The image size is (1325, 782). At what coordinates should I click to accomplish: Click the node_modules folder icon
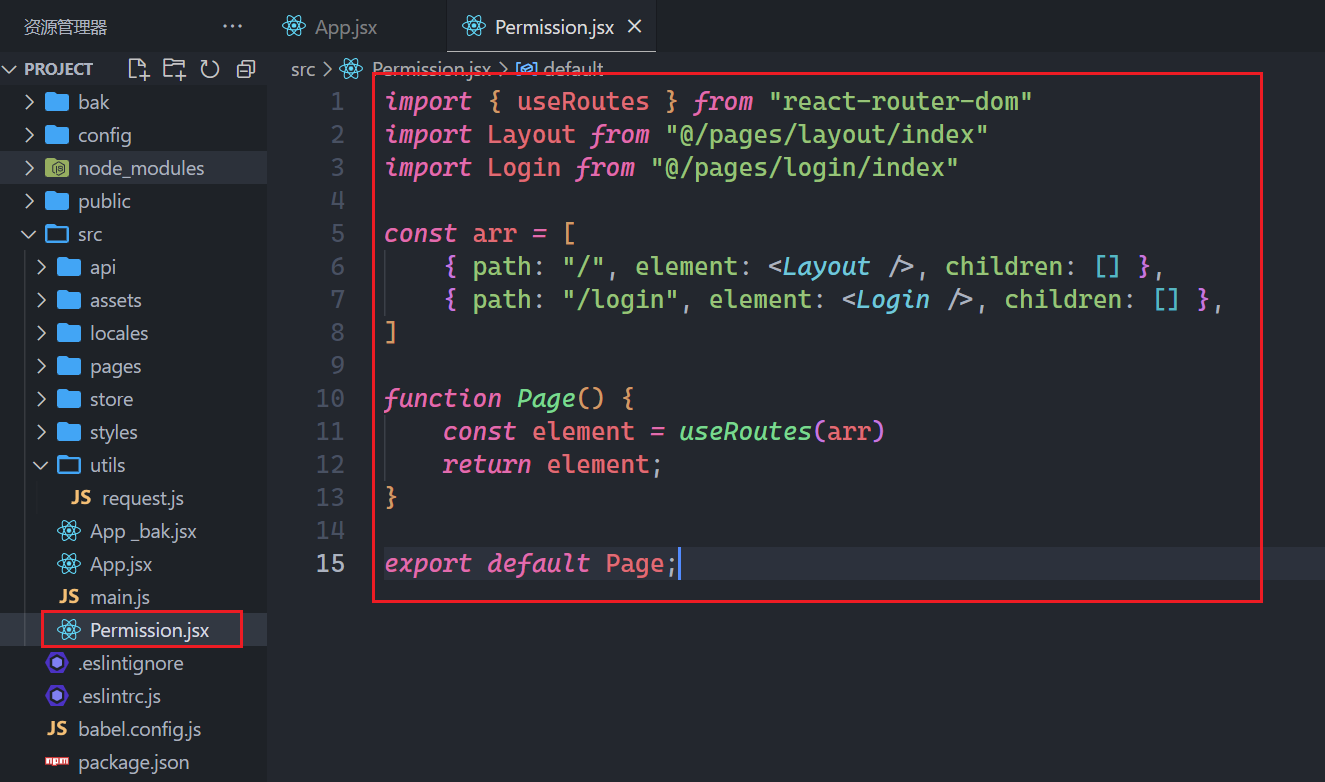[57, 168]
